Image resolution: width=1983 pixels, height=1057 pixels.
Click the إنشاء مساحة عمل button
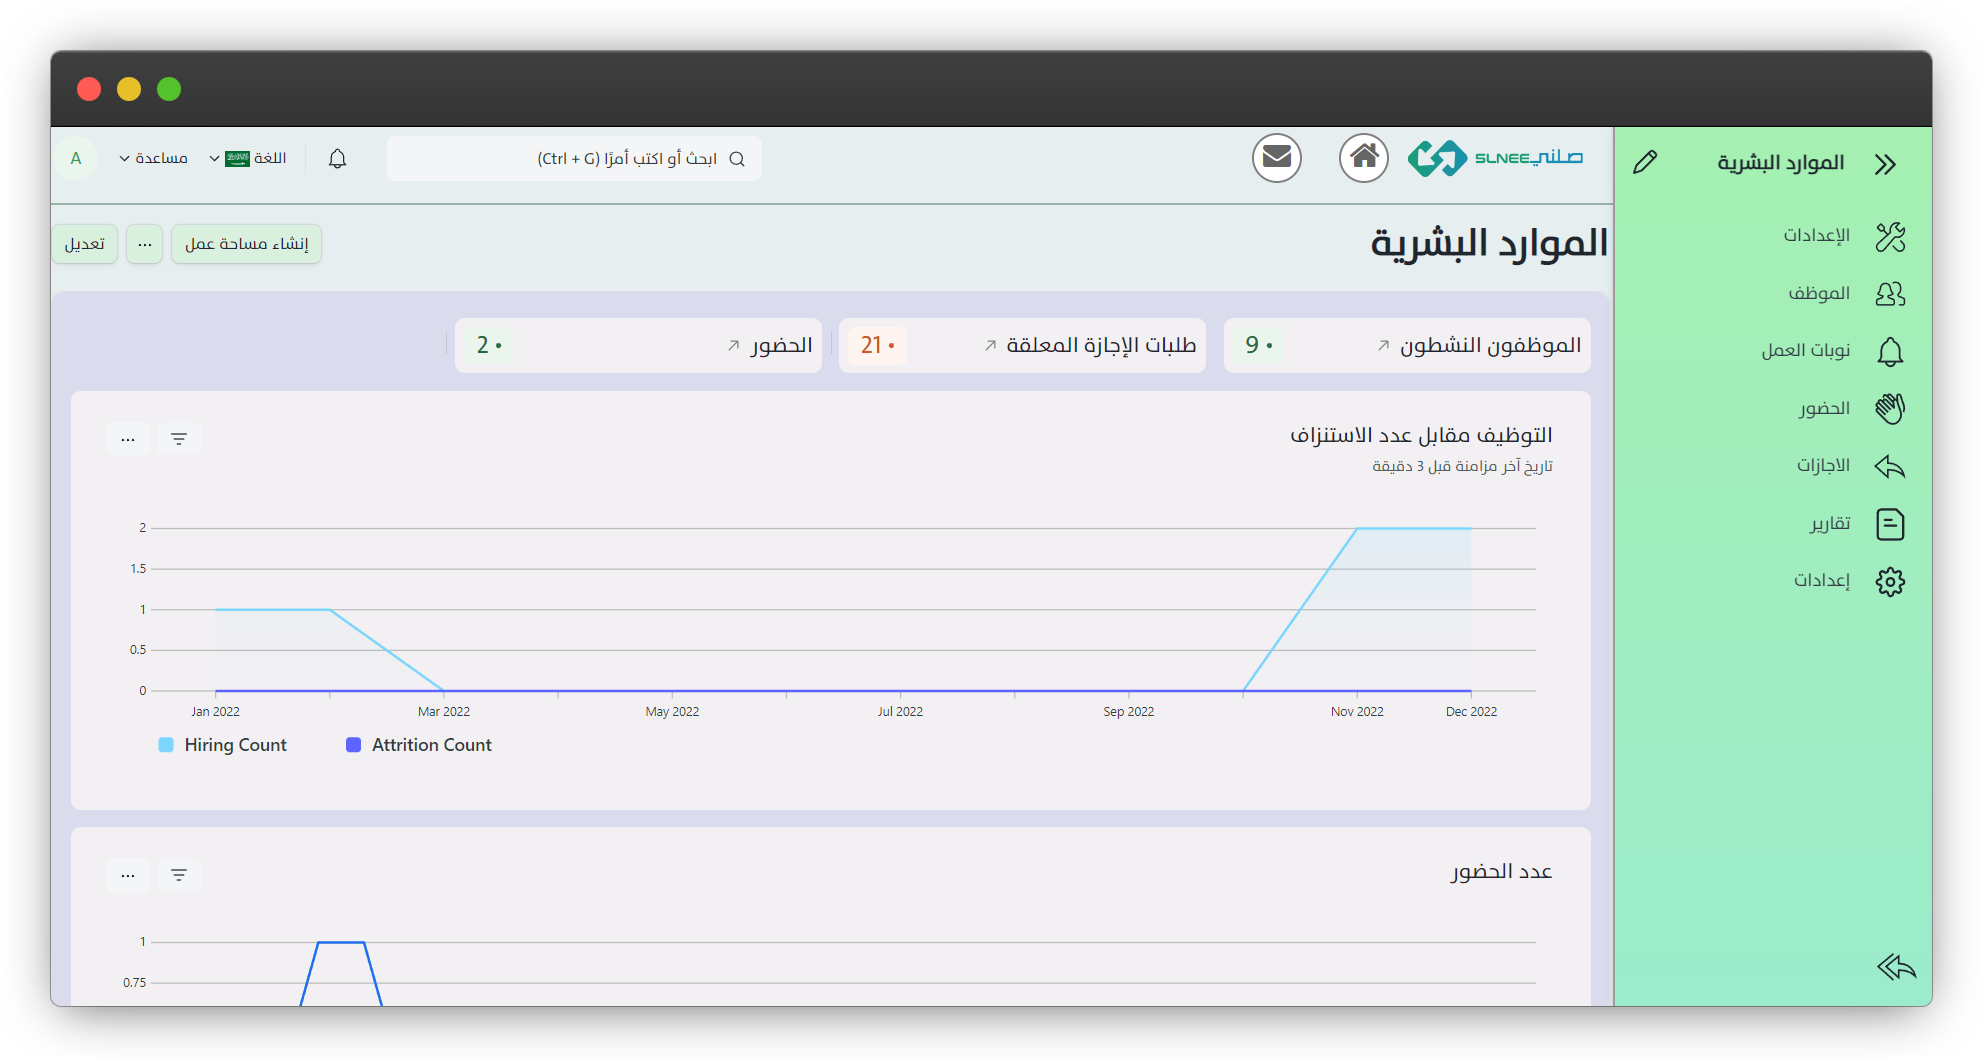click(246, 244)
